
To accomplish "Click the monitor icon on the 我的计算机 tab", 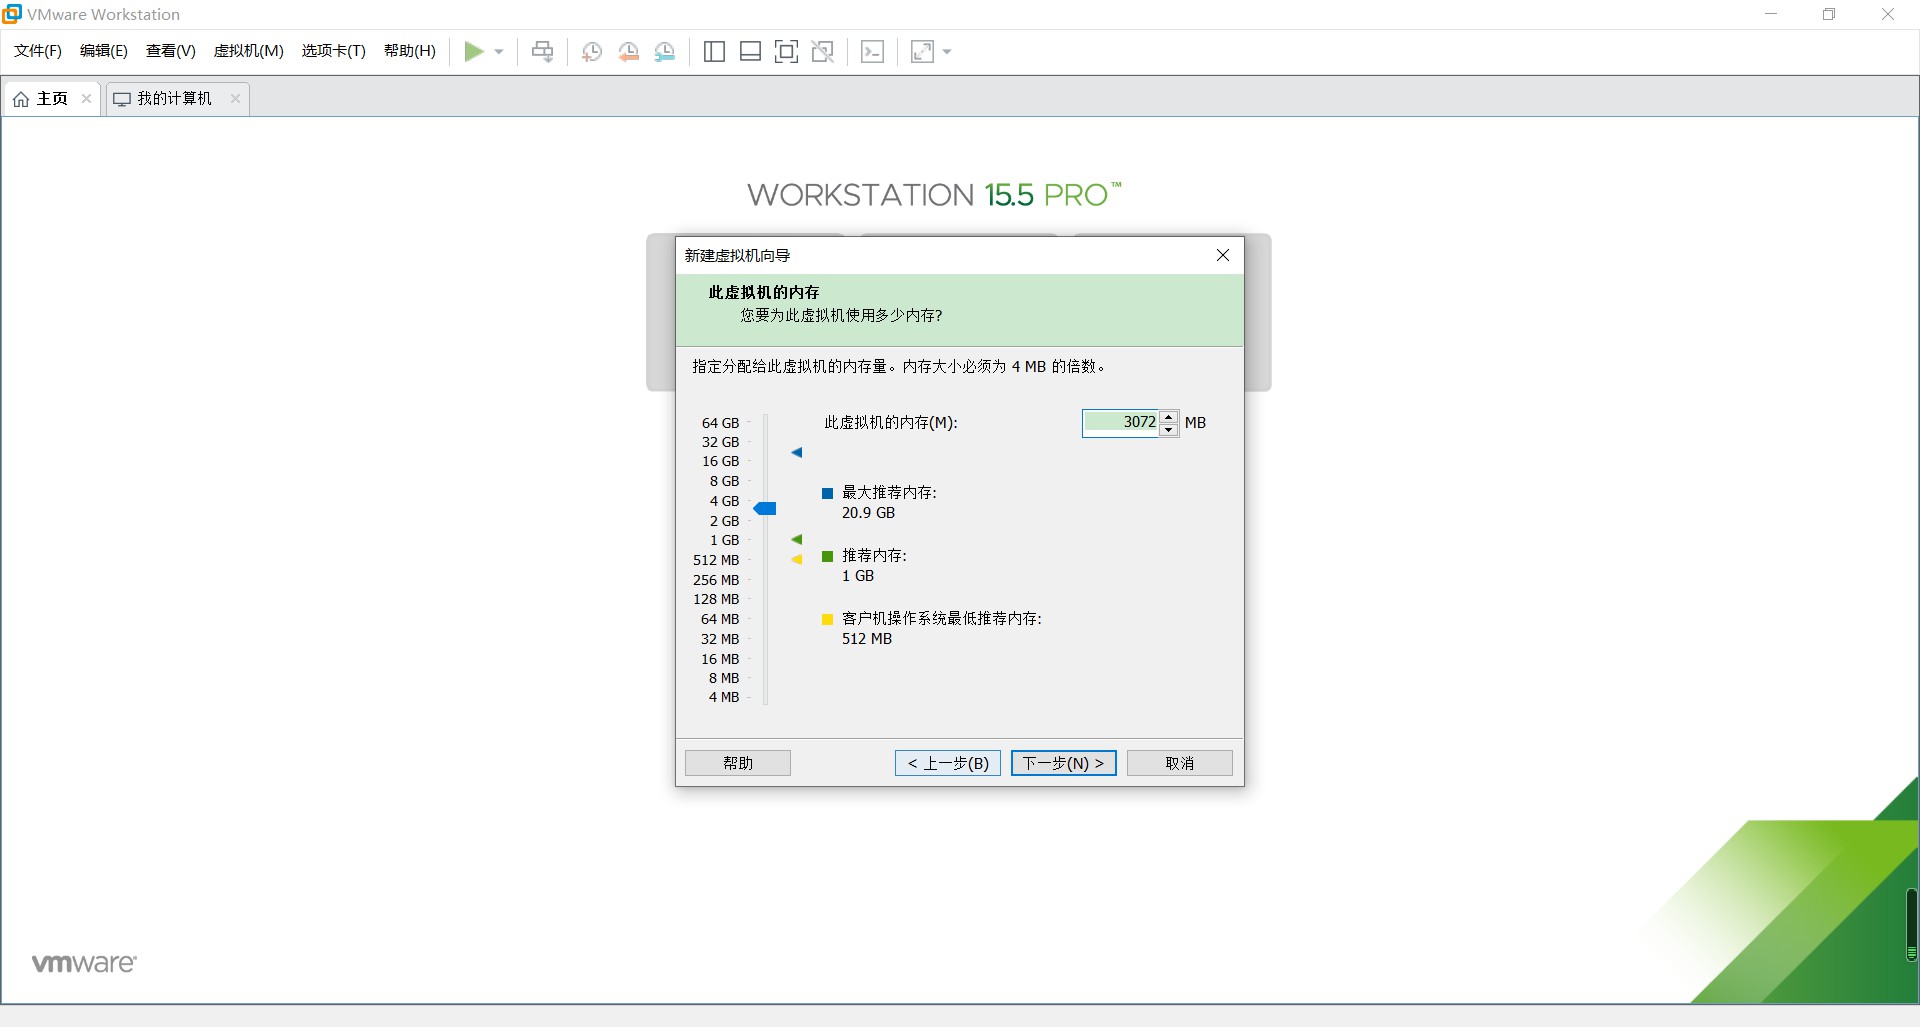I will [x=122, y=99].
